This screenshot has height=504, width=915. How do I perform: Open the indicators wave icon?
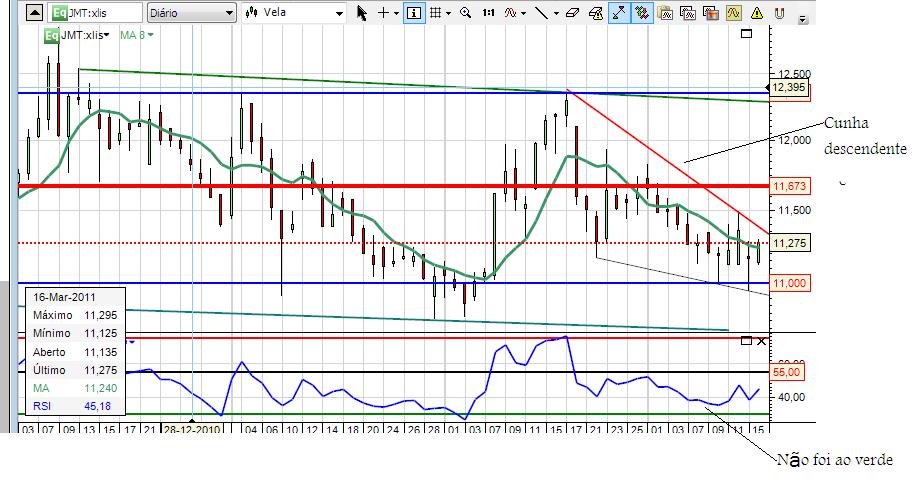pos(511,13)
